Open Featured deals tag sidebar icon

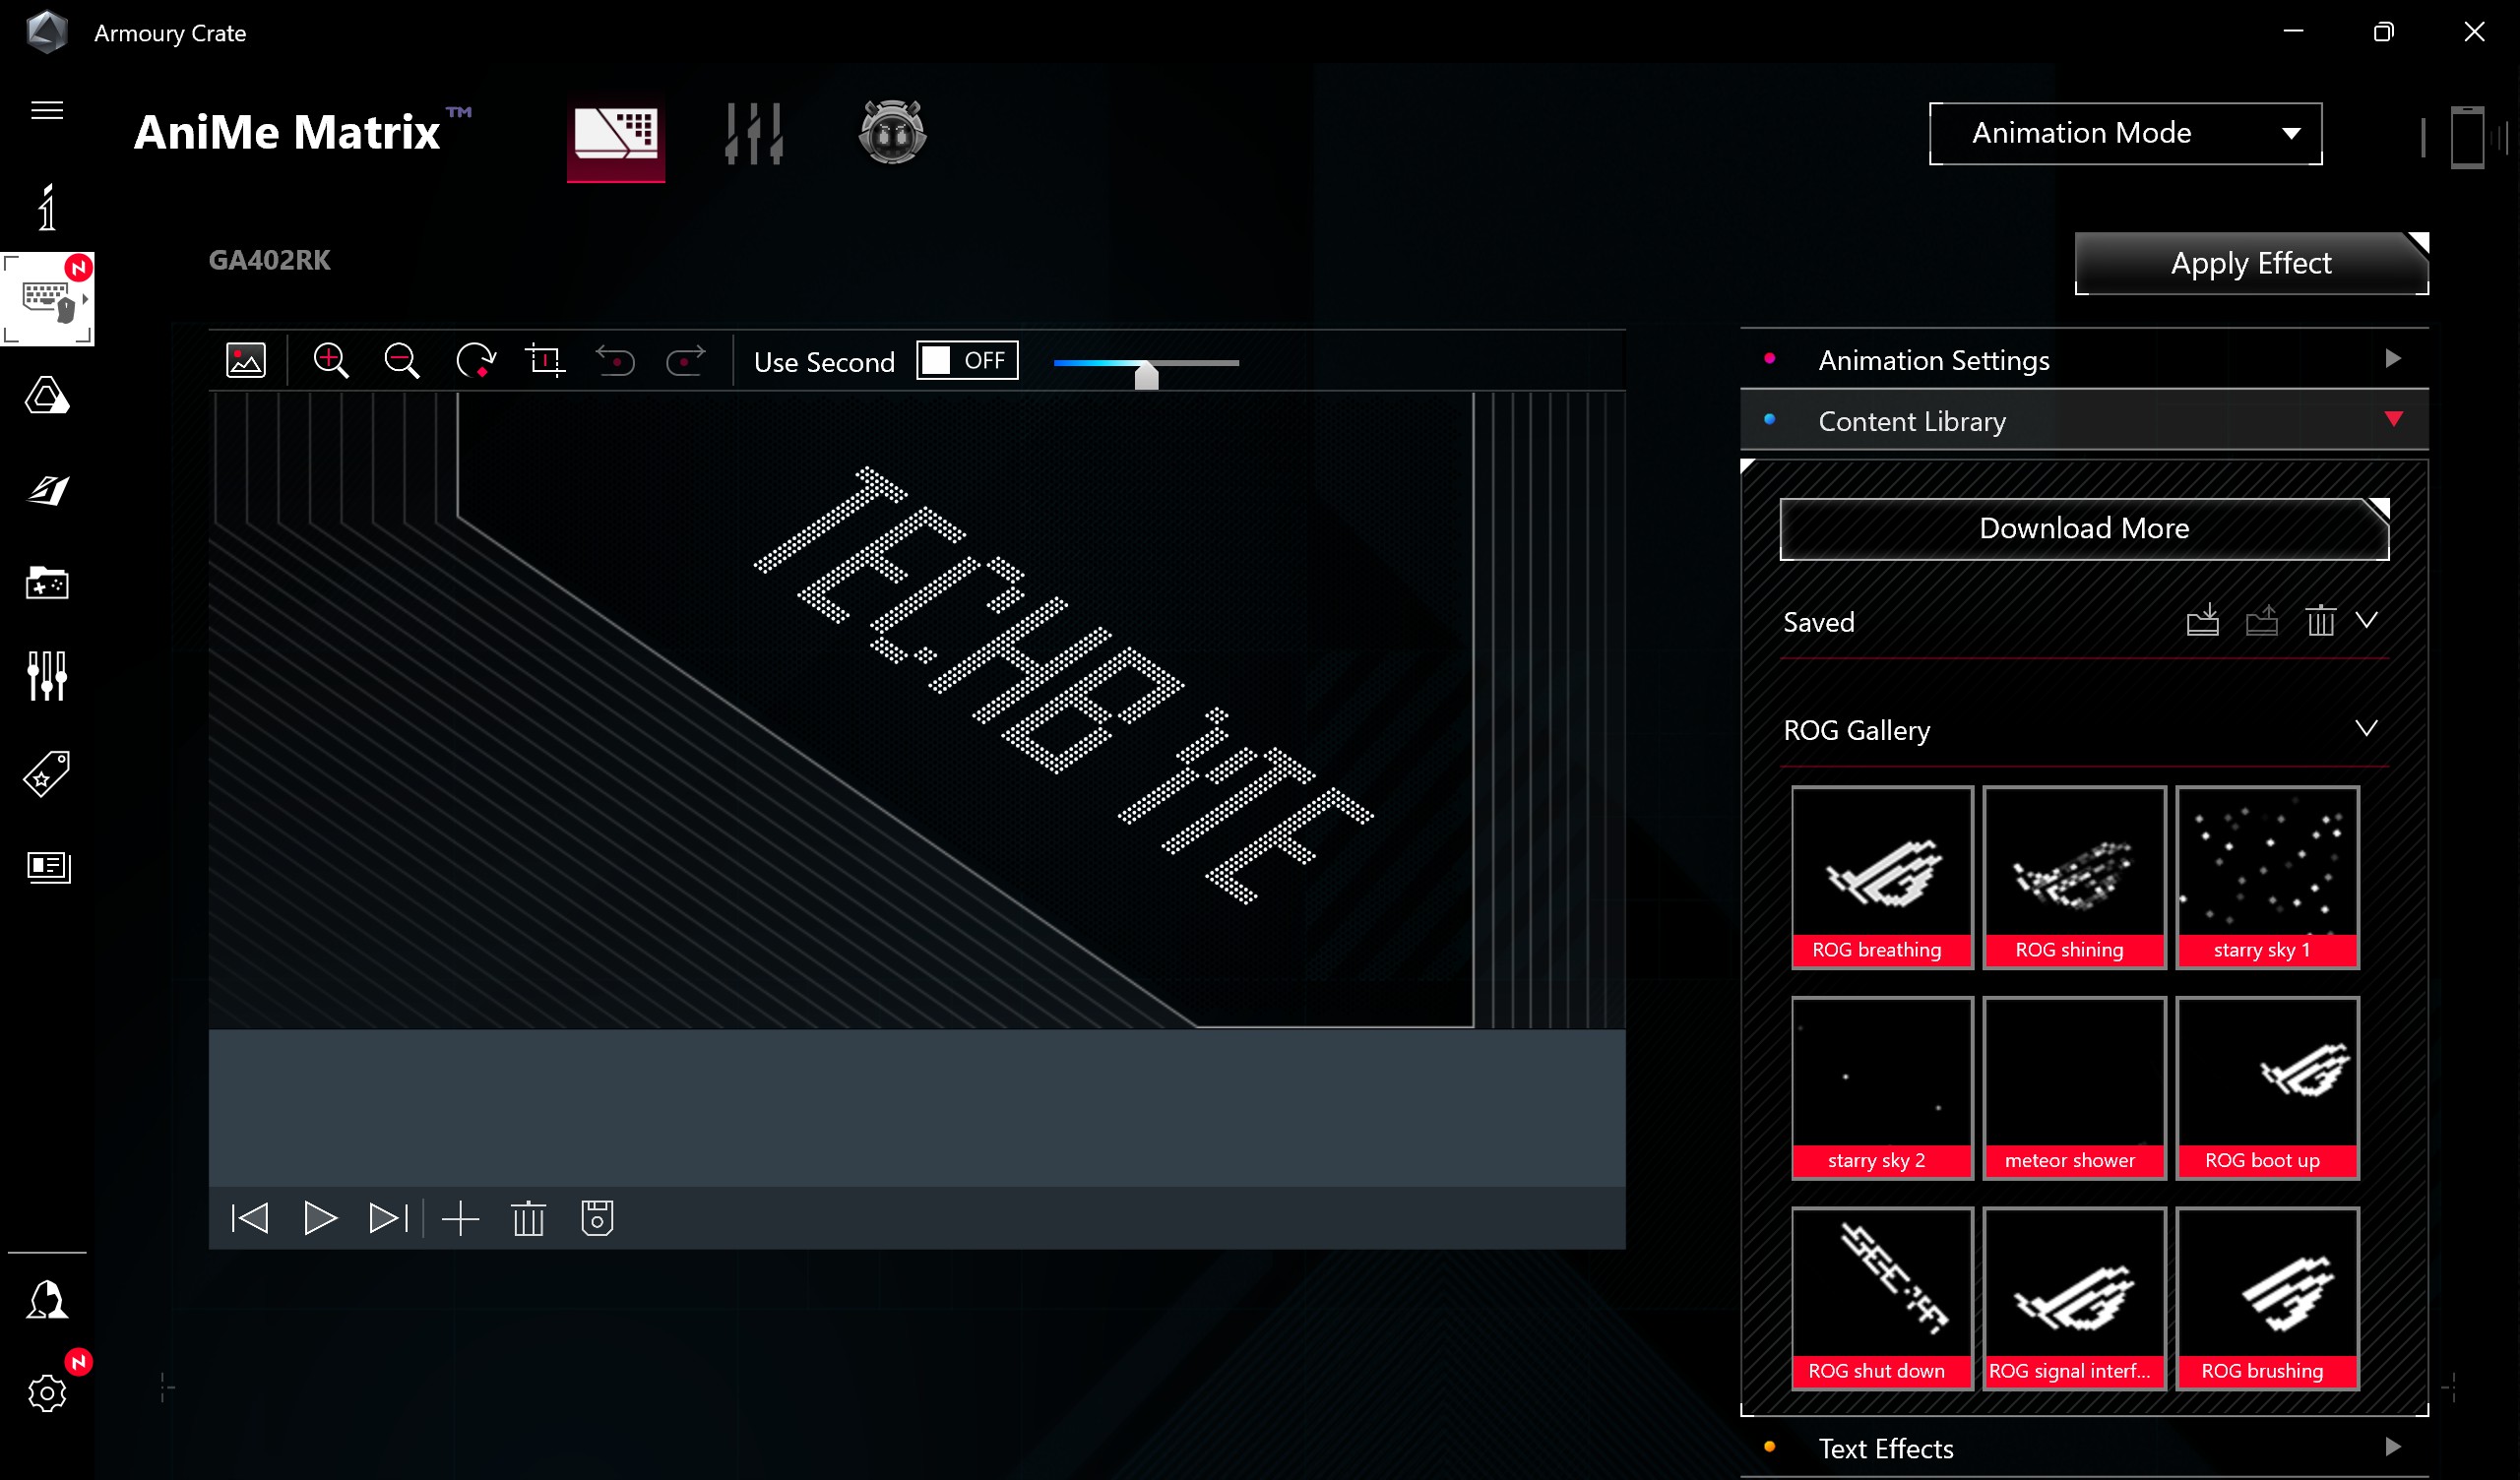click(x=47, y=774)
